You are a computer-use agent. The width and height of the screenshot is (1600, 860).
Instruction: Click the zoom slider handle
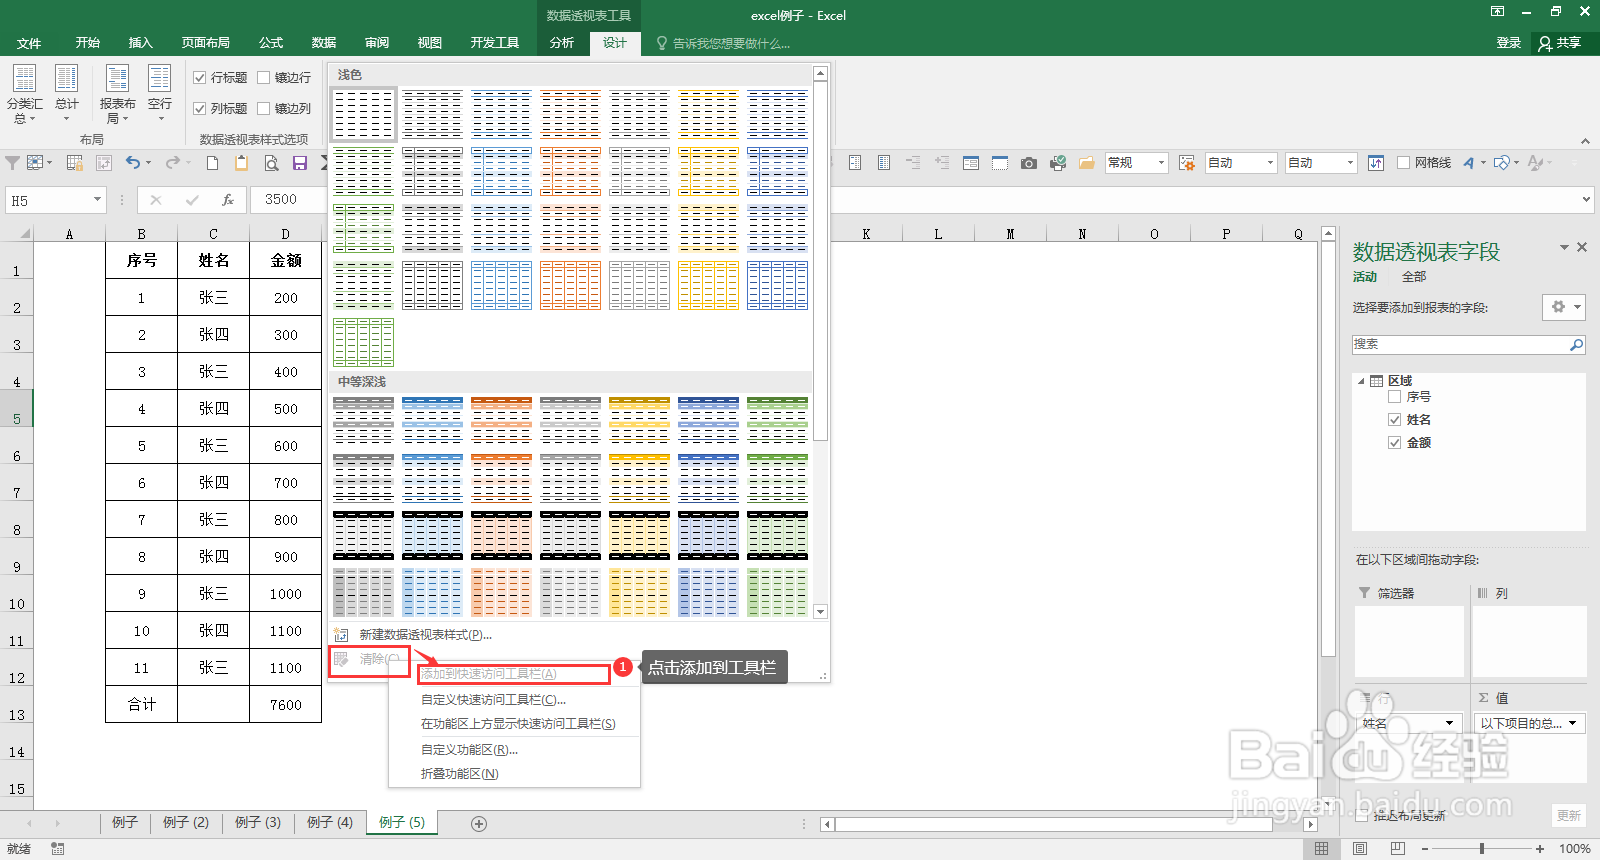[x=1482, y=849]
